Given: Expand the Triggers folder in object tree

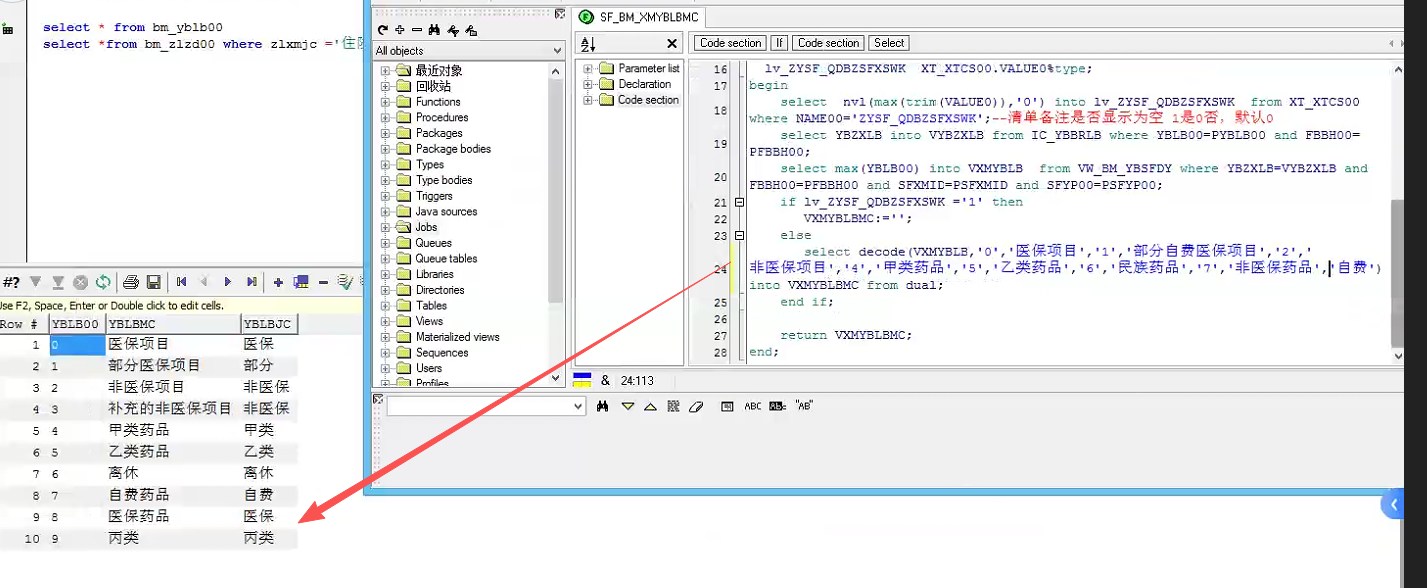Looking at the screenshot, I should coord(386,196).
